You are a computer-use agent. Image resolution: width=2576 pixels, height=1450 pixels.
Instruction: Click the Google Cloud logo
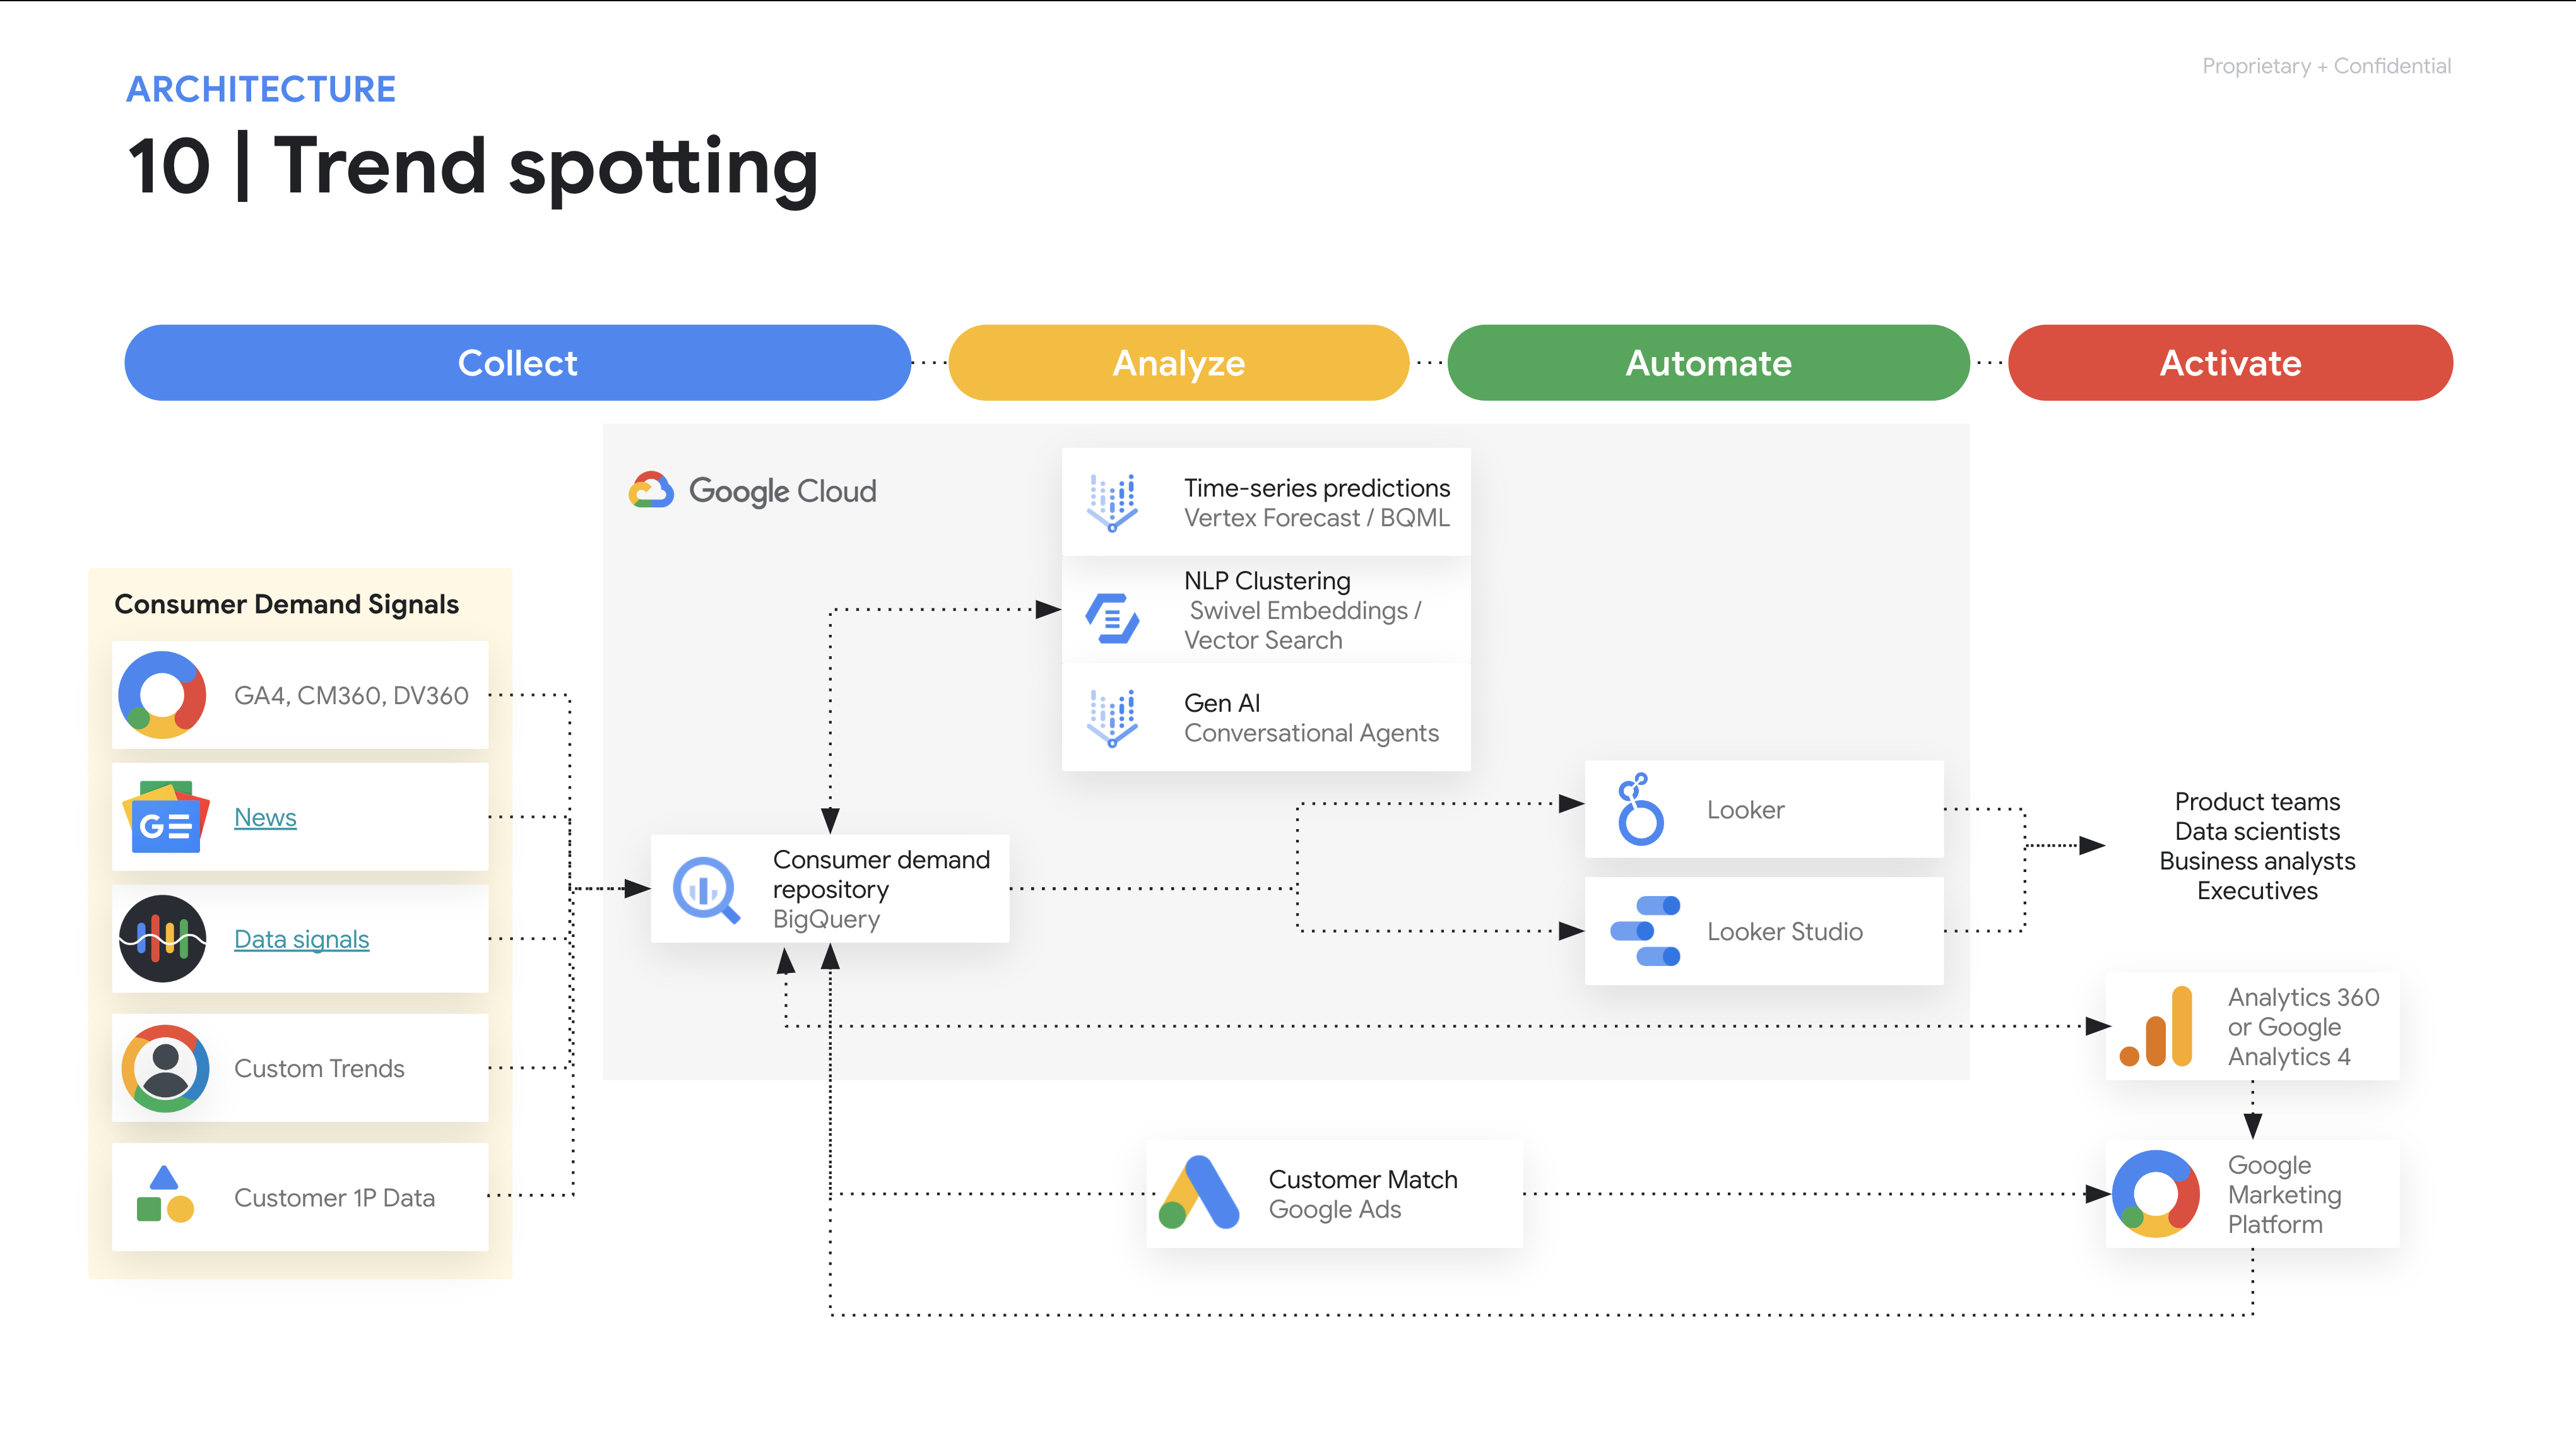[752, 491]
